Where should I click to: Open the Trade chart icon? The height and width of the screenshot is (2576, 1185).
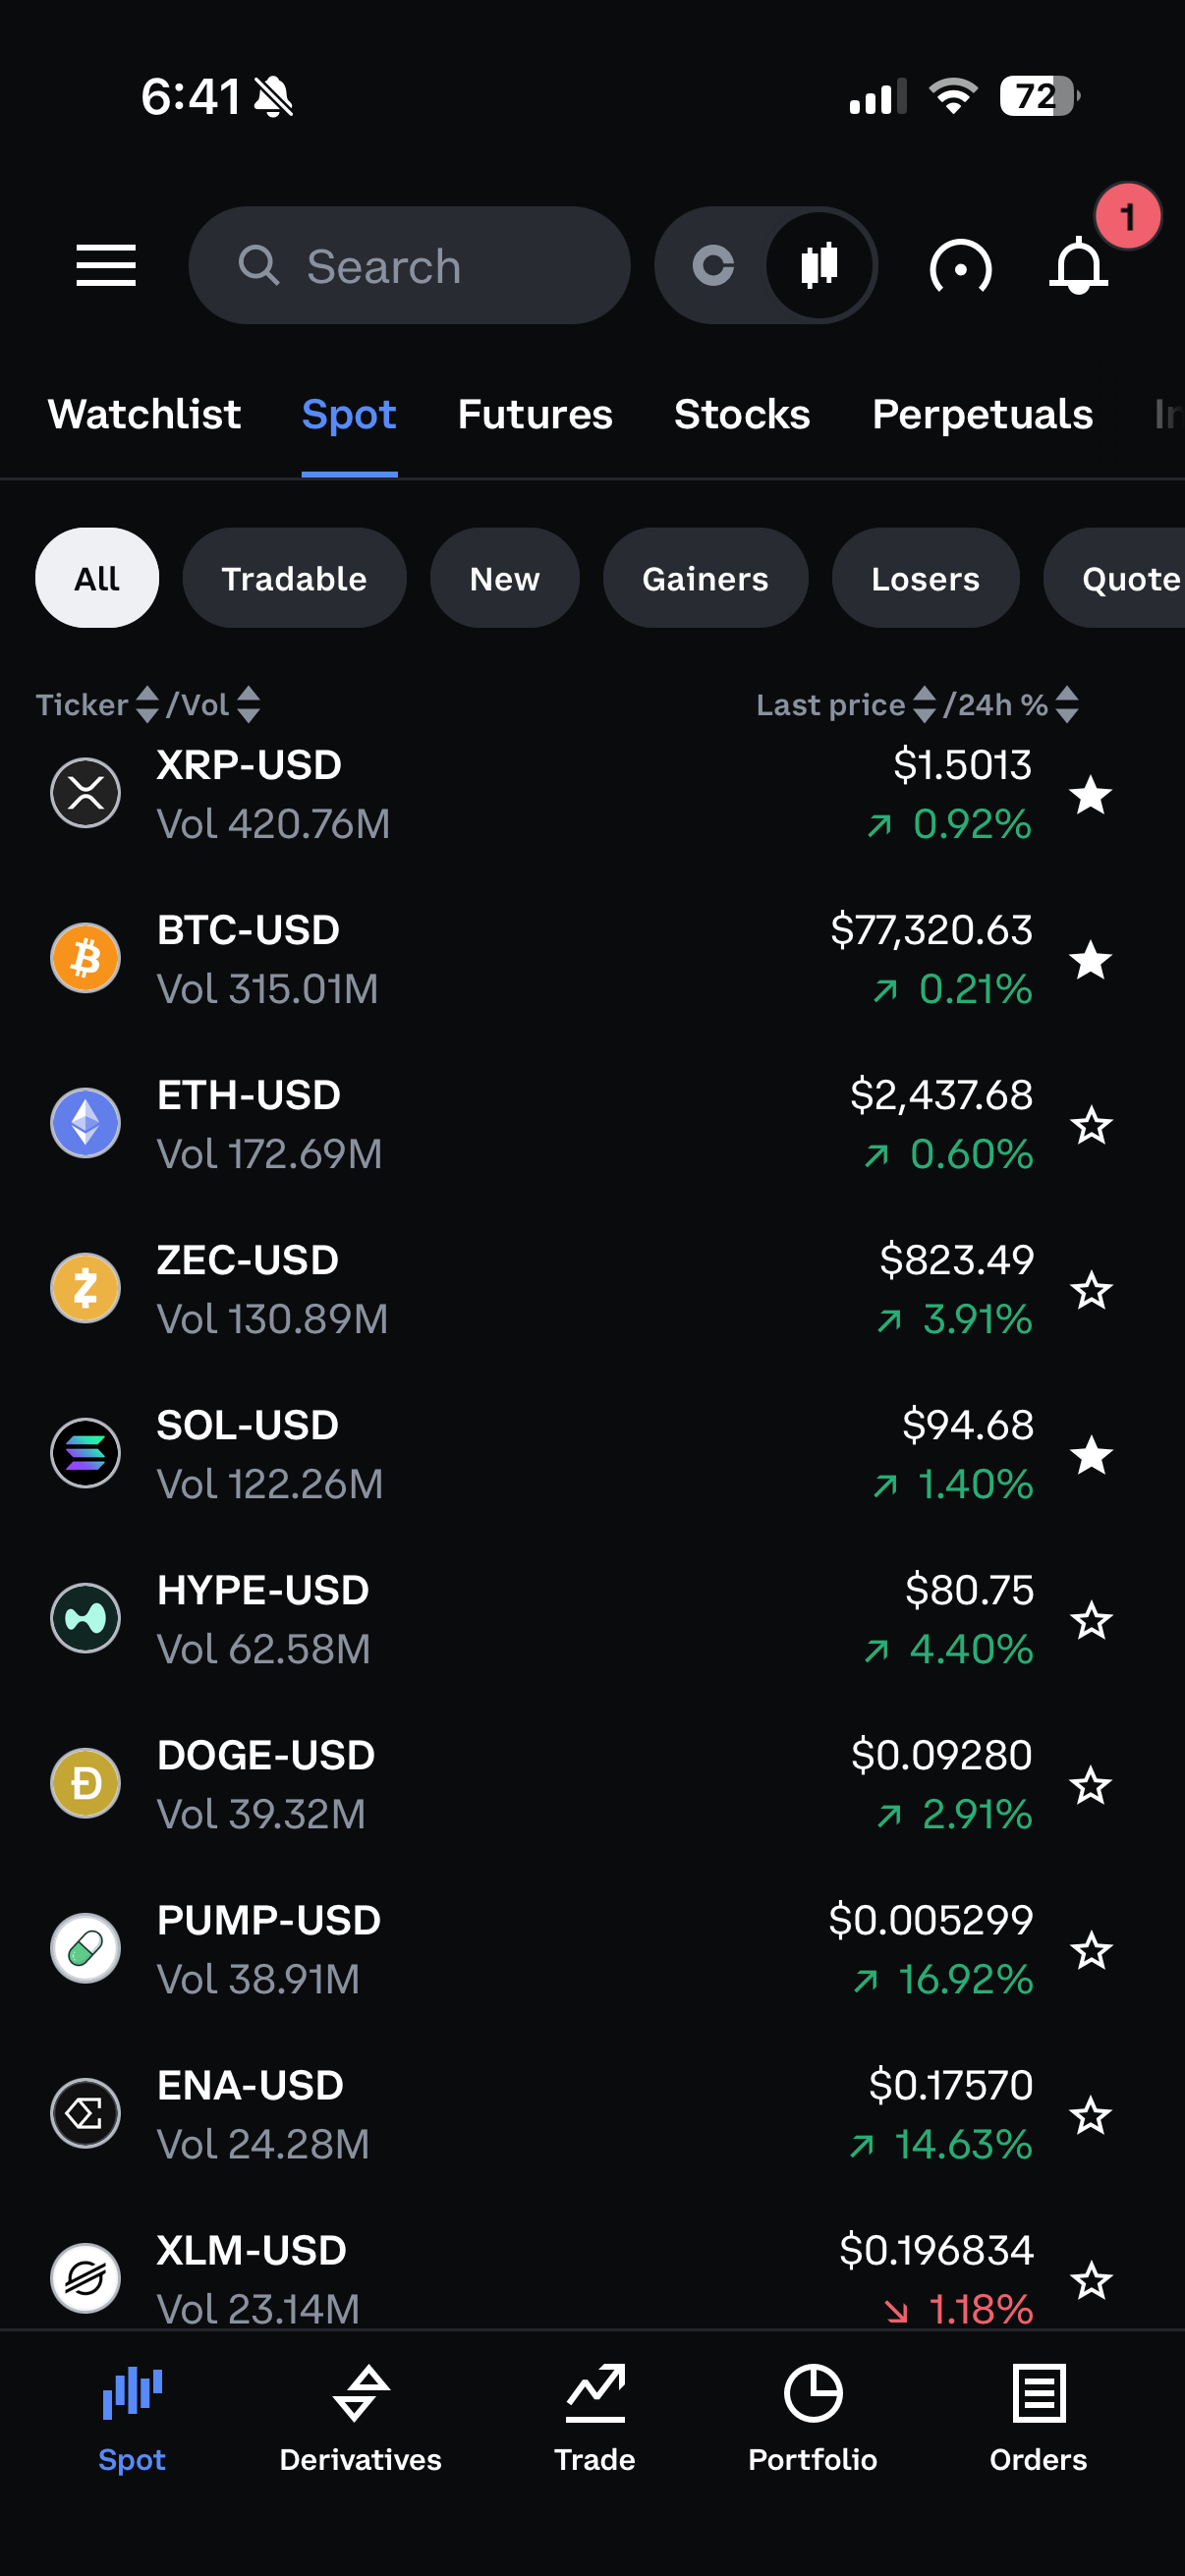pos(595,2392)
